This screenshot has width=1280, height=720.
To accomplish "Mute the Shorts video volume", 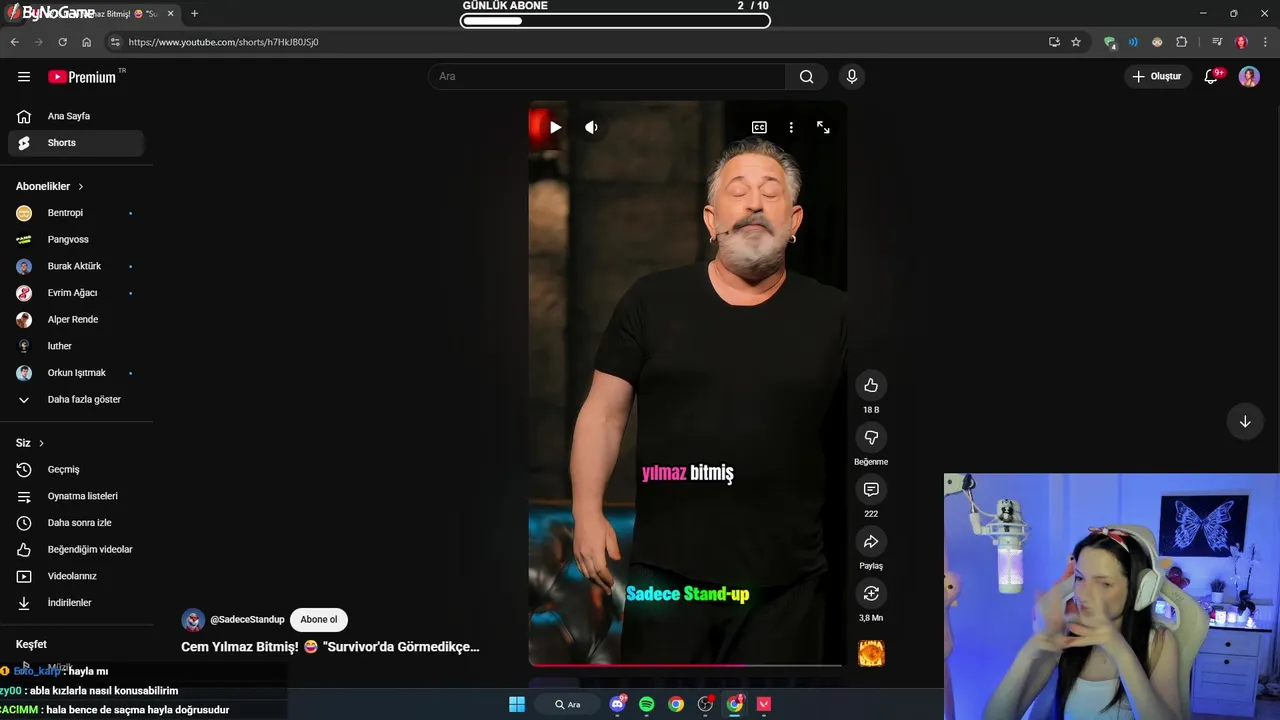I will 591,127.
